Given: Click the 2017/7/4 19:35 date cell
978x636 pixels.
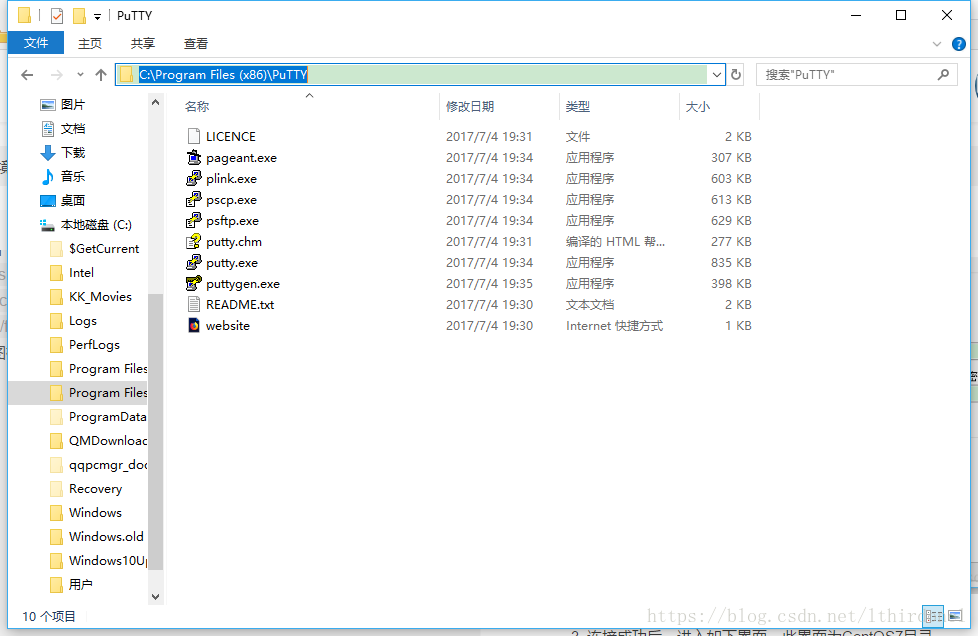Looking at the screenshot, I should point(489,284).
